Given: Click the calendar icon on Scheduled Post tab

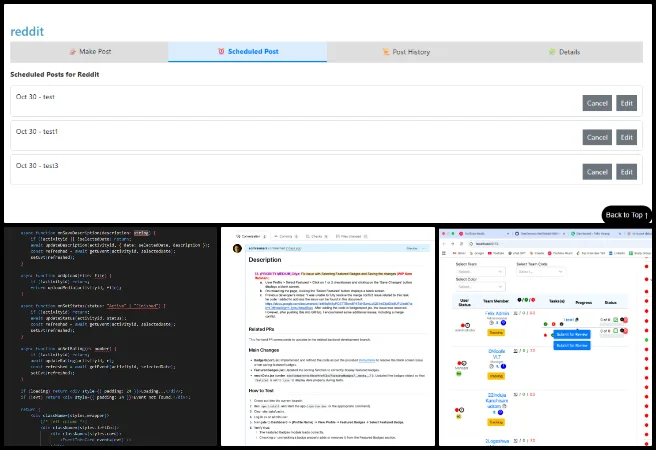Looking at the screenshot, I should point(221,51).
